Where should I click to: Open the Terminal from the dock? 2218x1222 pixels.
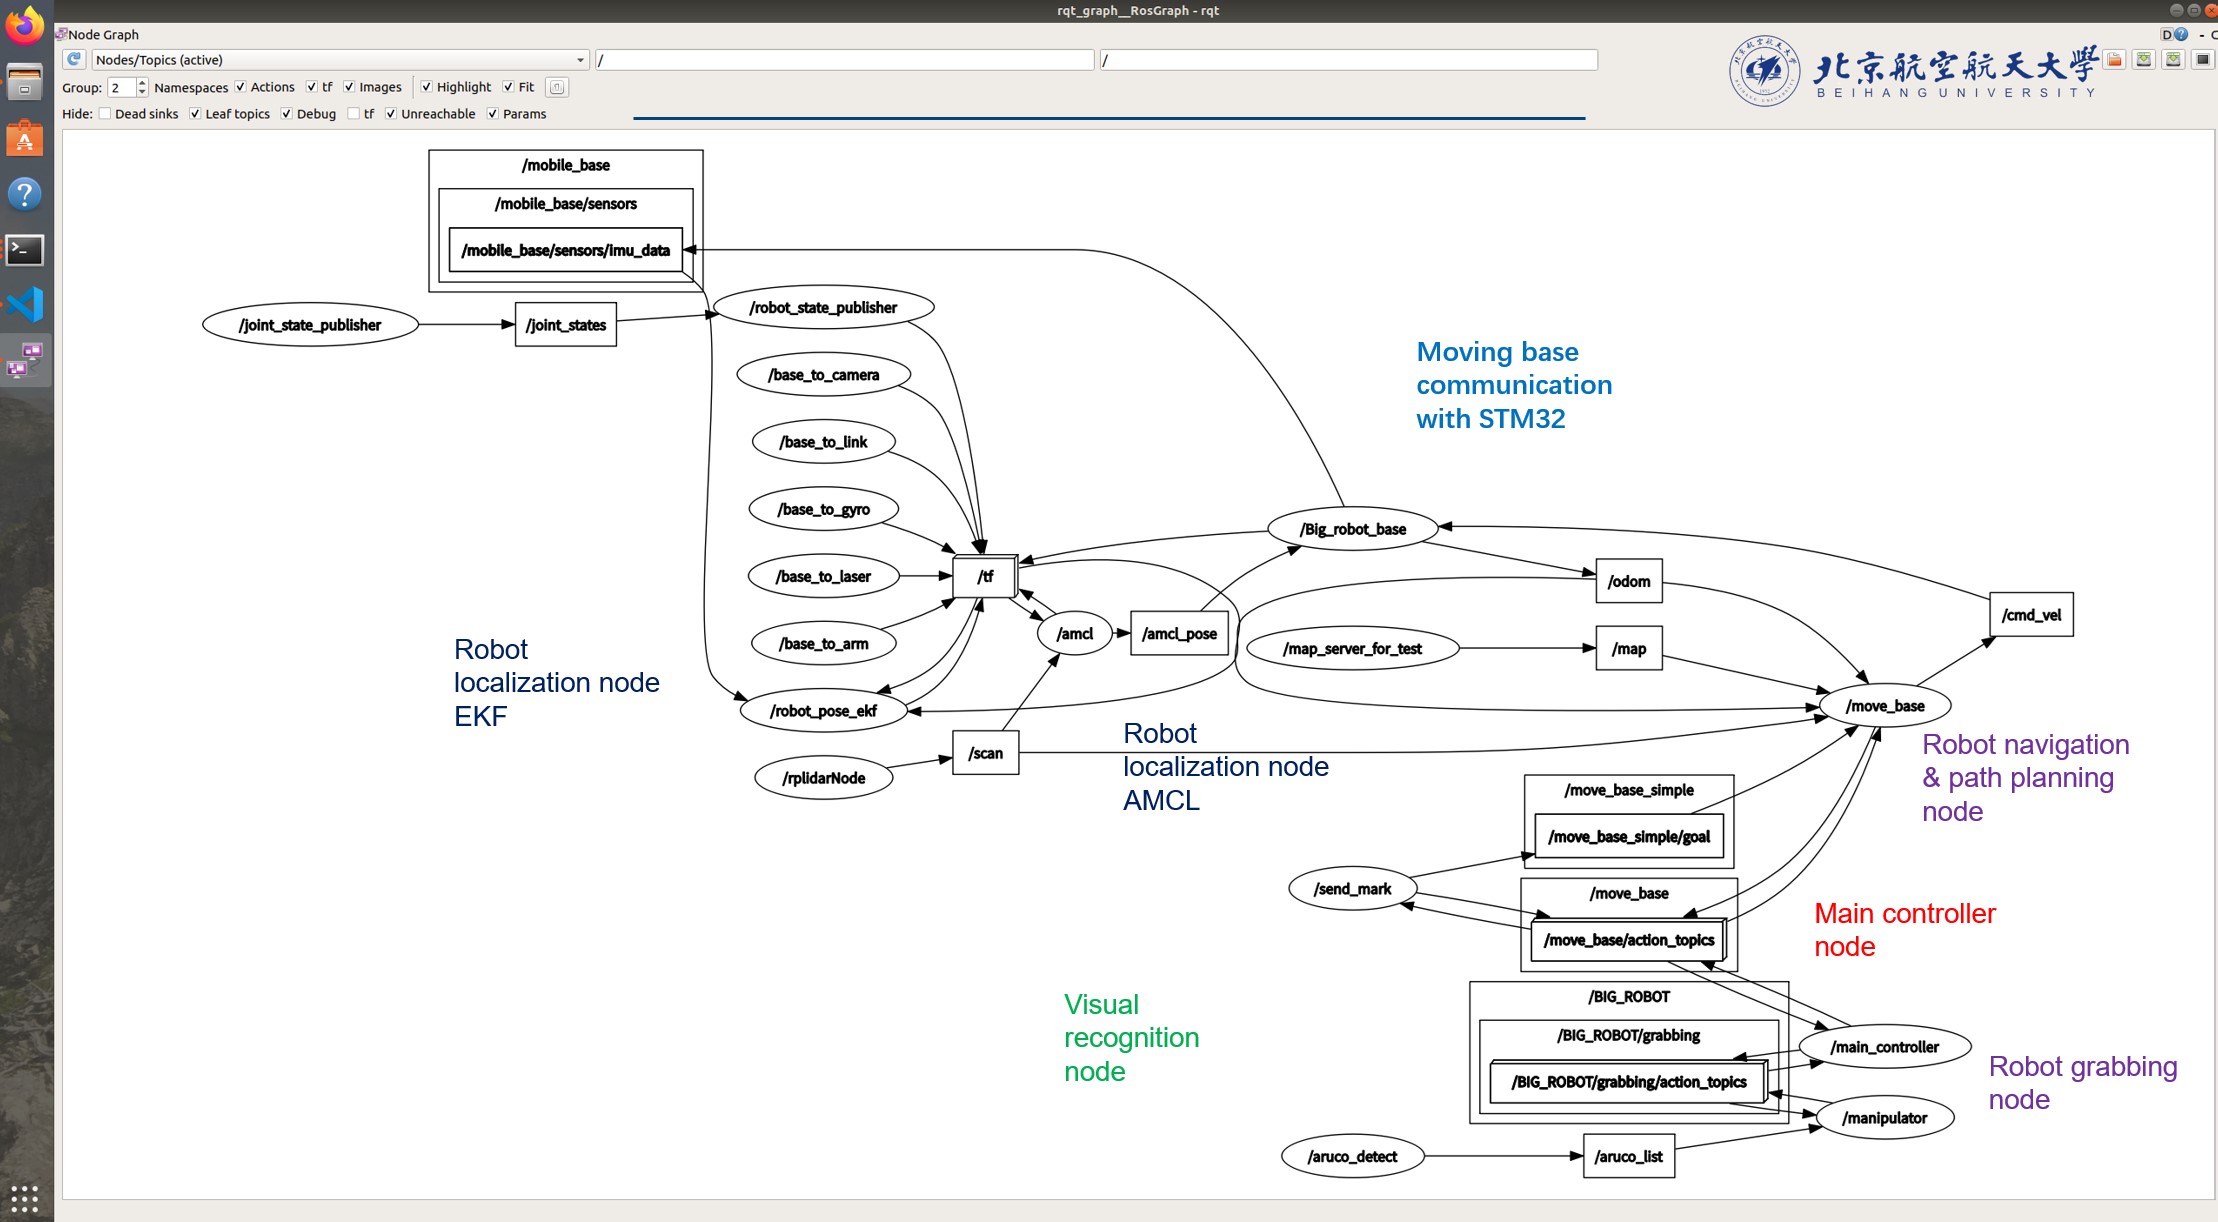(25, 250)
